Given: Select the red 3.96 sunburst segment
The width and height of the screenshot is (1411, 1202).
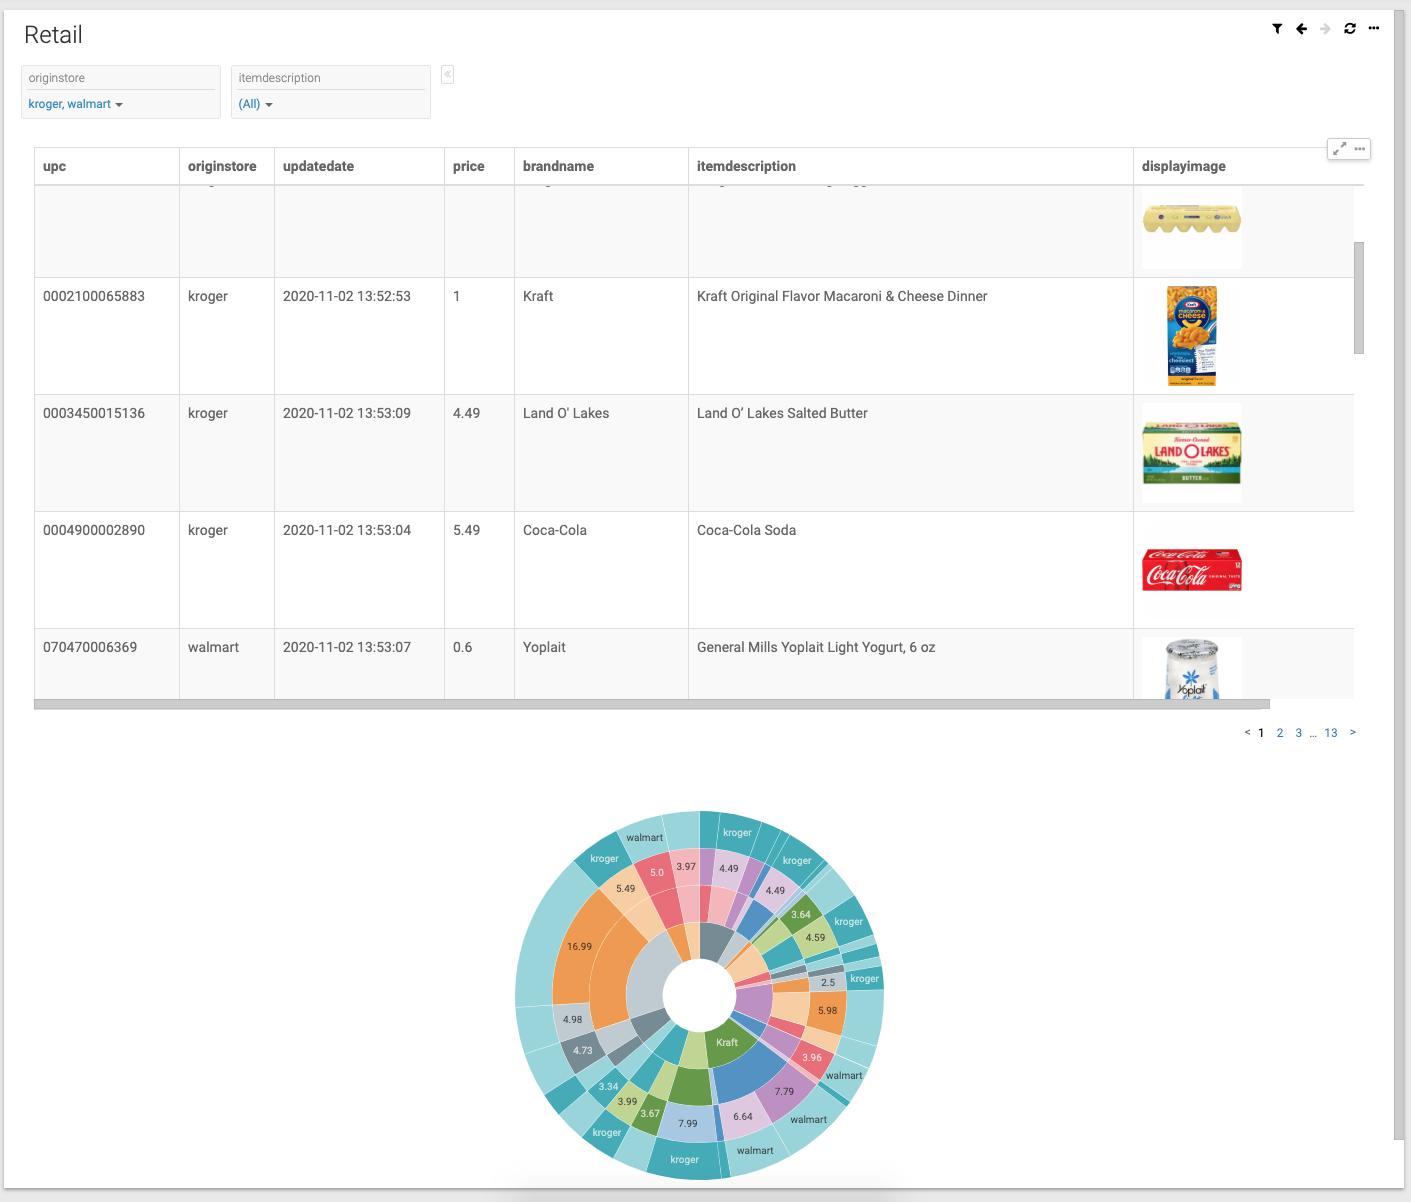Looking at the screenshot, I should 812,1057.
